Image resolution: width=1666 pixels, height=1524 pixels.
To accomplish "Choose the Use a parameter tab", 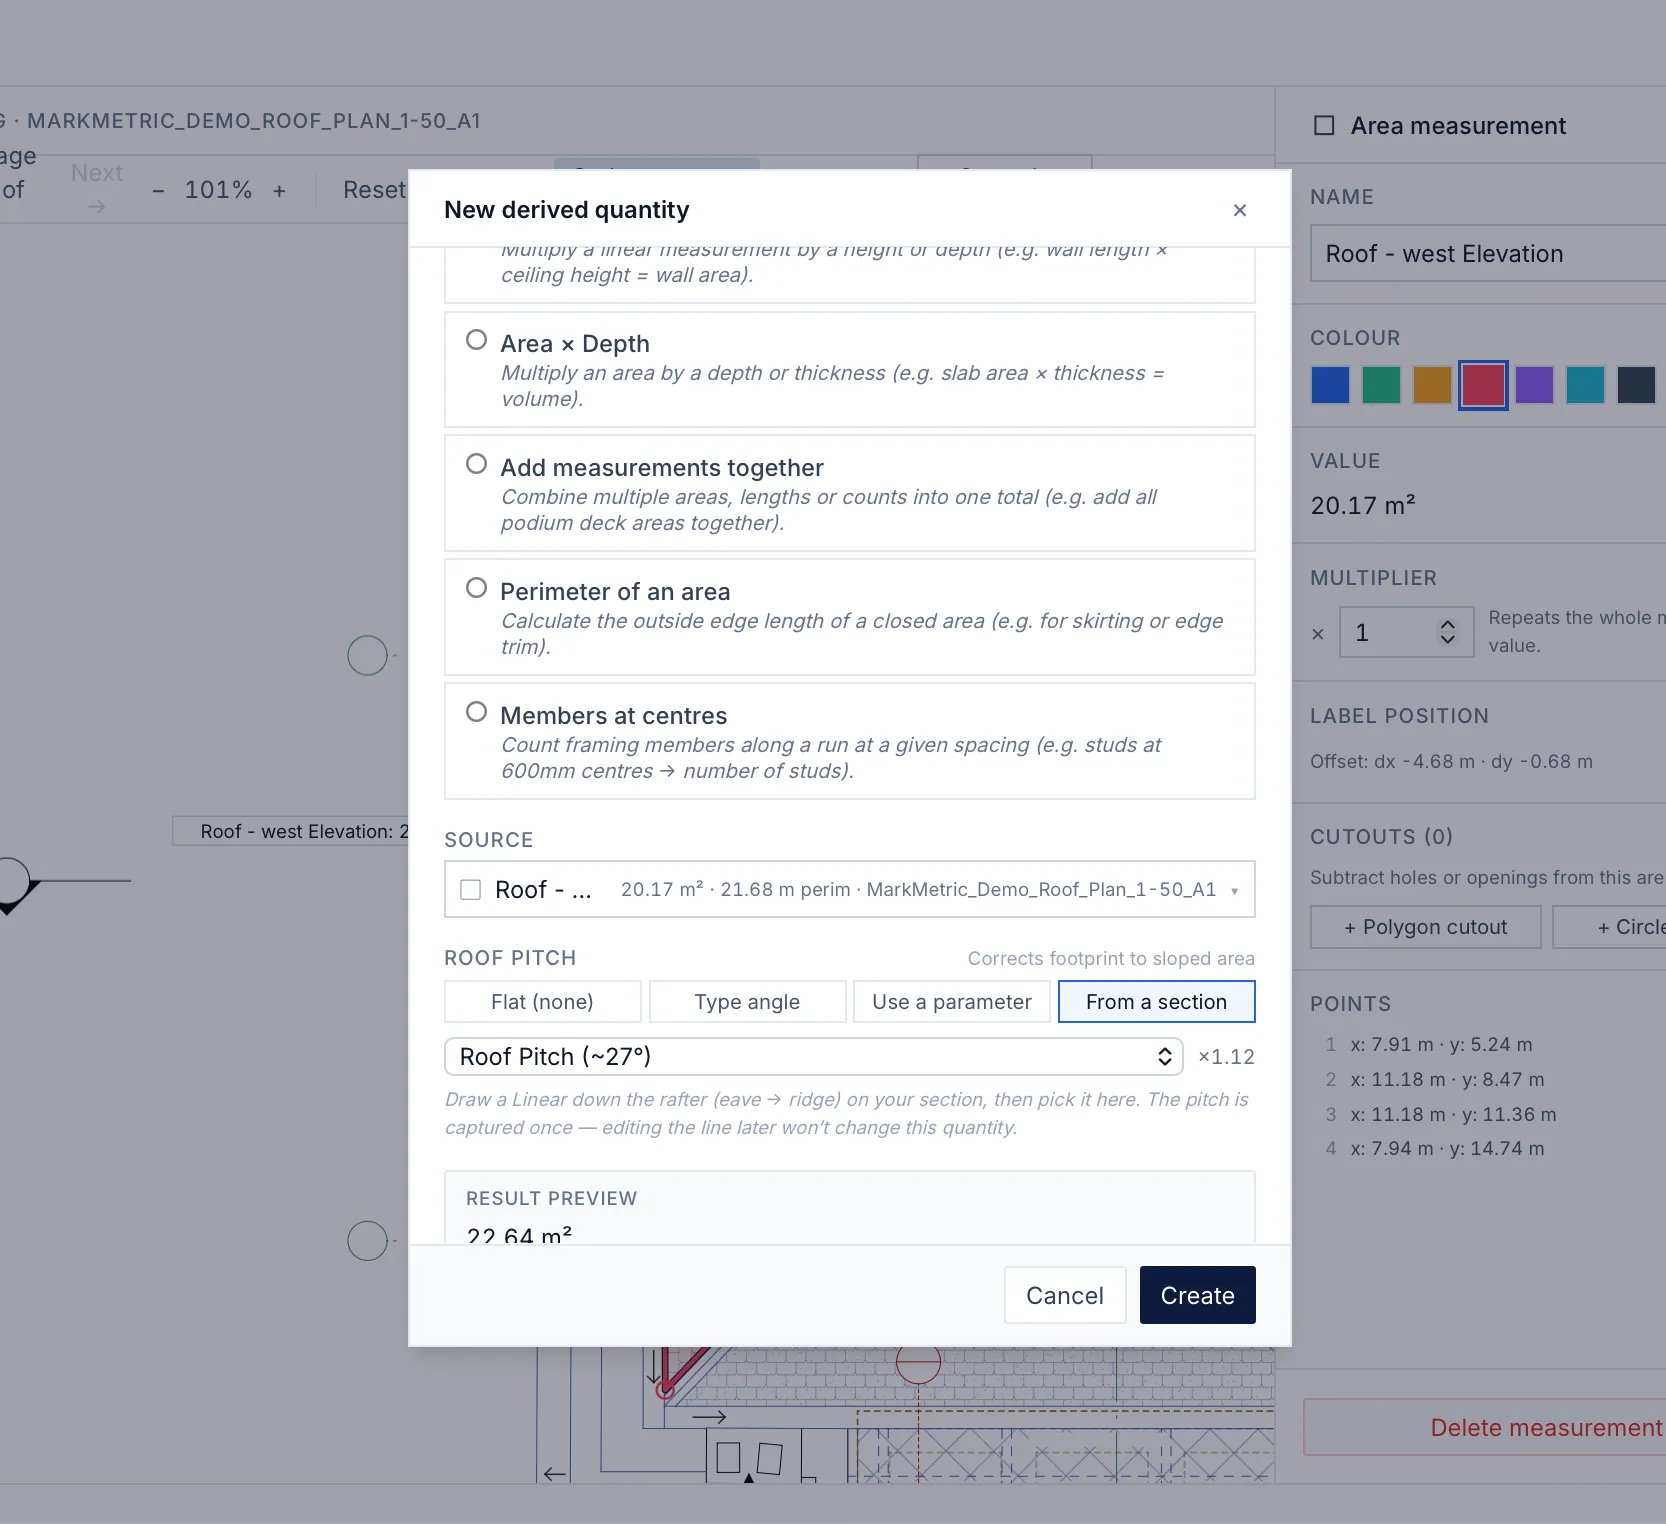I will click(951, 1002).
